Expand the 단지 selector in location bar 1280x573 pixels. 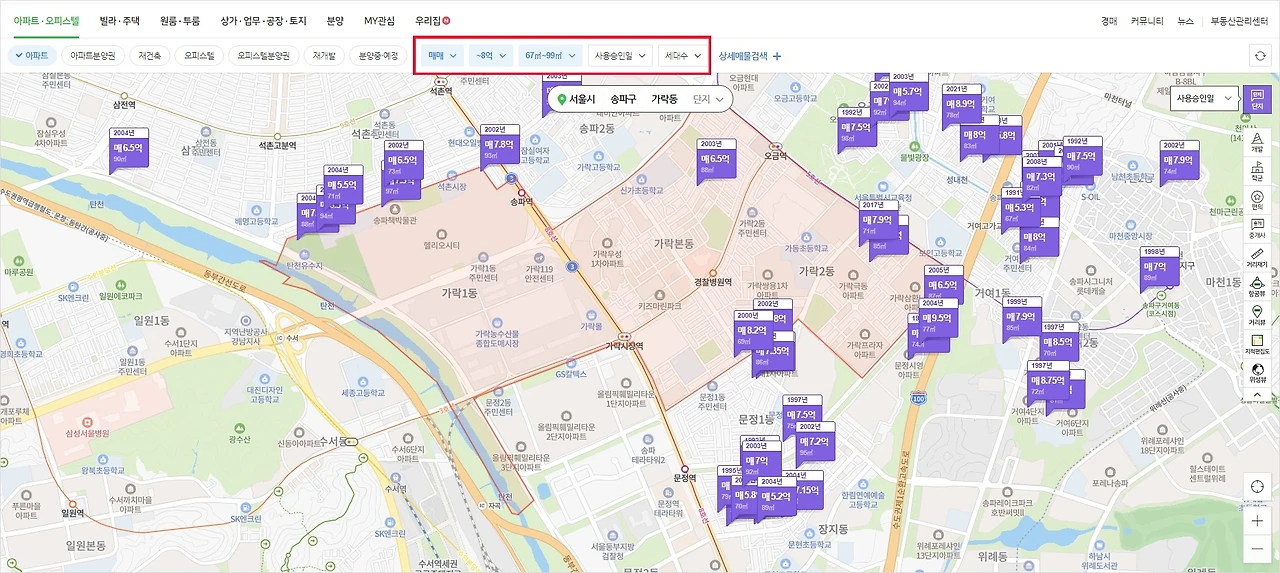(x=707, y=99)
